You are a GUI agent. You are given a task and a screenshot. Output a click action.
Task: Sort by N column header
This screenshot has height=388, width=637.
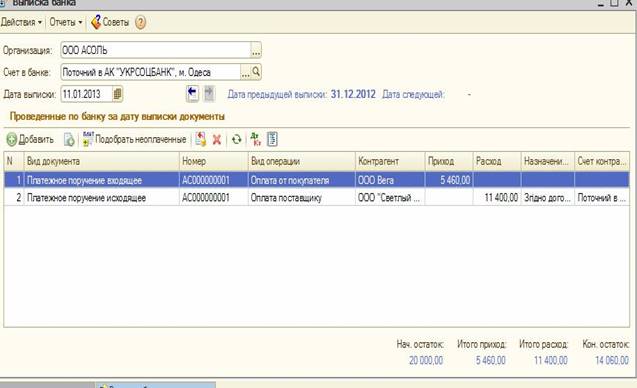[x=14, y=161]
